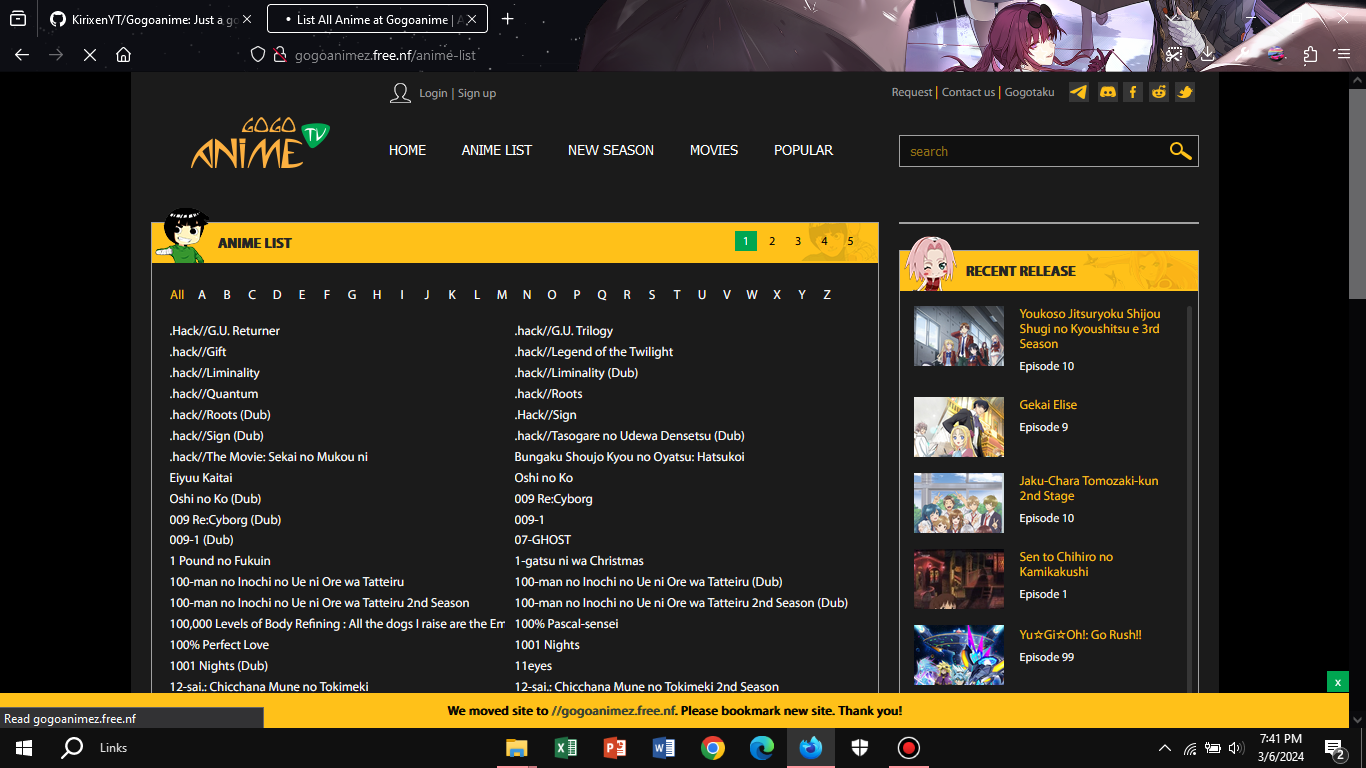Screen dimensions: 1366x768
Task: Open Jaku-Chara Tomozaki-kun 2nd Stage link
Action: (x=1089, y=488)
